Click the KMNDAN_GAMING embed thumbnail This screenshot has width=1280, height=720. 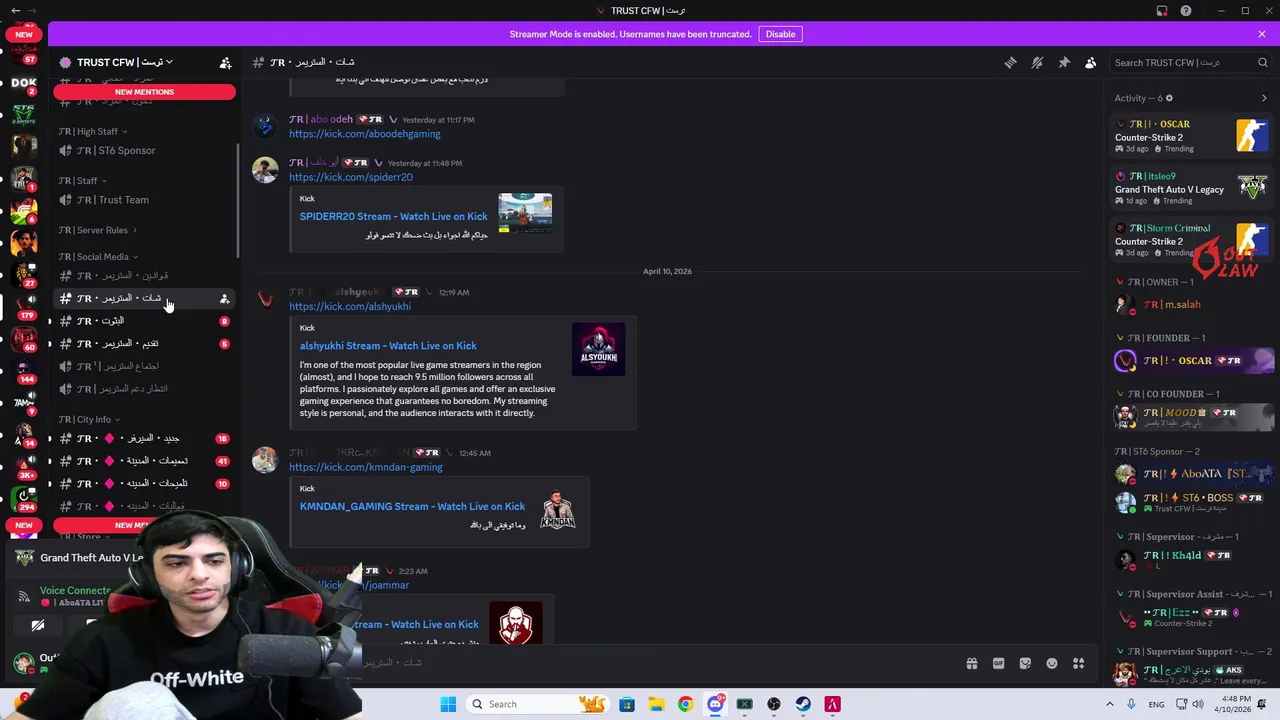[x=557, y=511]
